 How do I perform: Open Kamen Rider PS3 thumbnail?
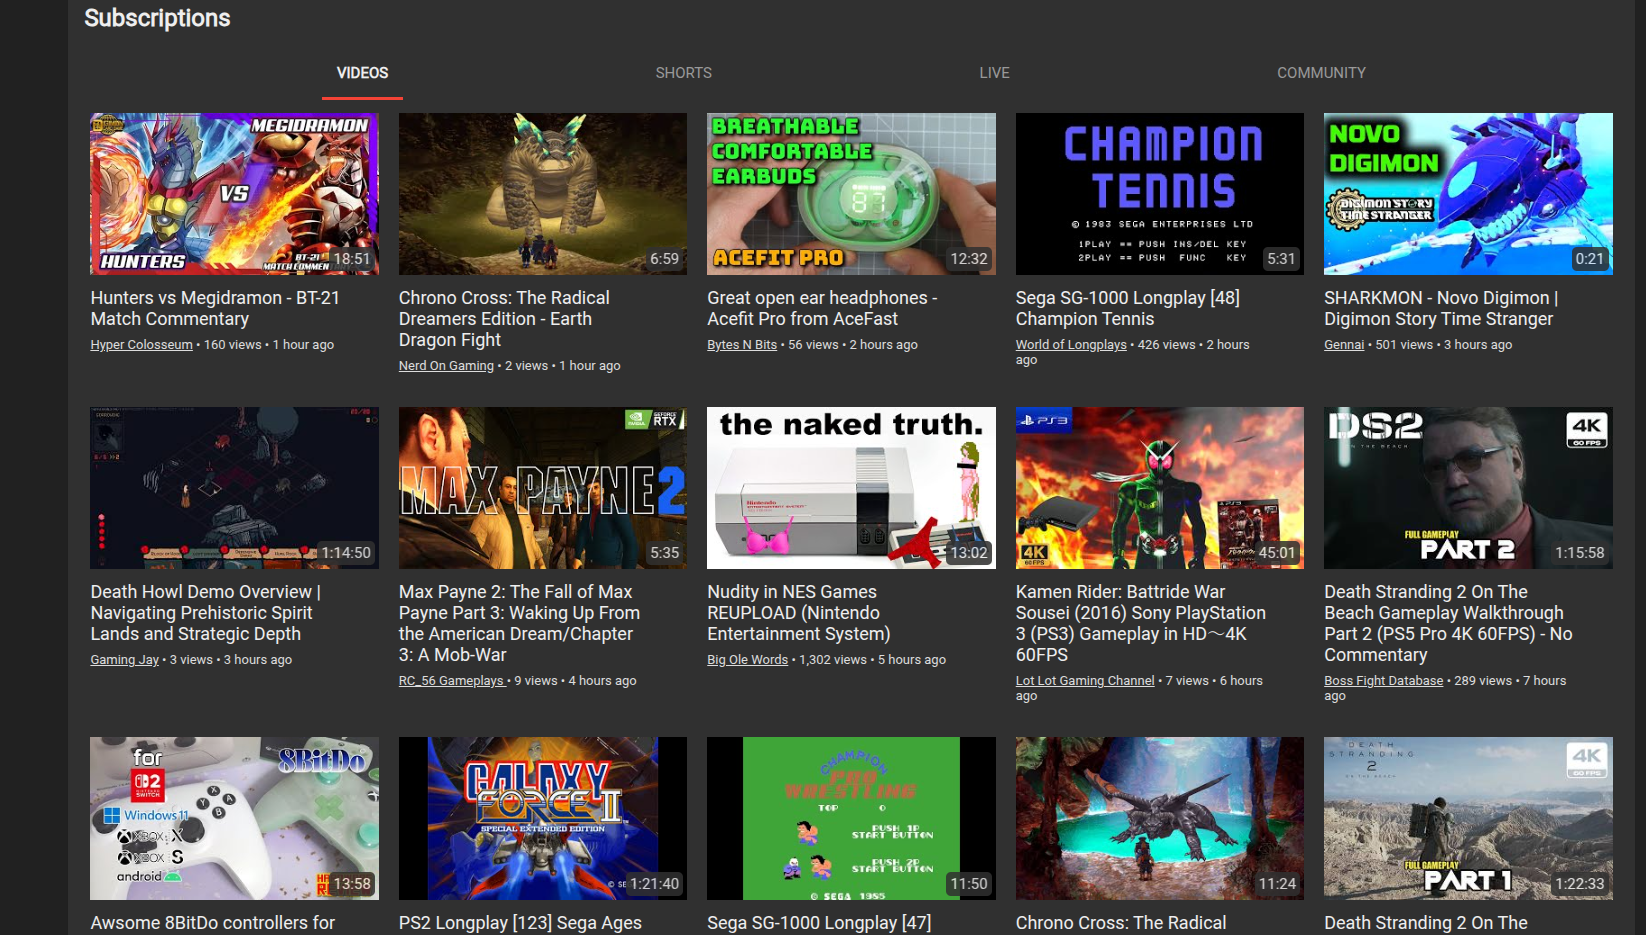pos(1160,488)
